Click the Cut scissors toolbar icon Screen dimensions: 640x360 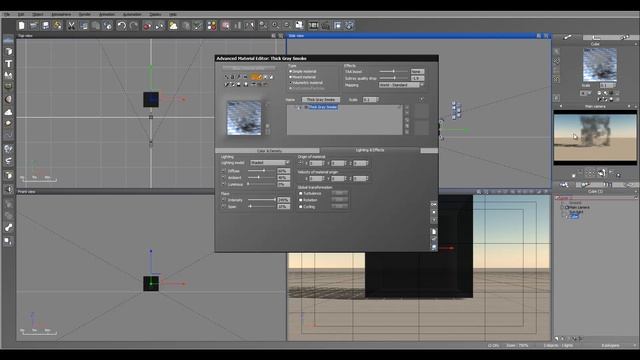coord(71,25)
